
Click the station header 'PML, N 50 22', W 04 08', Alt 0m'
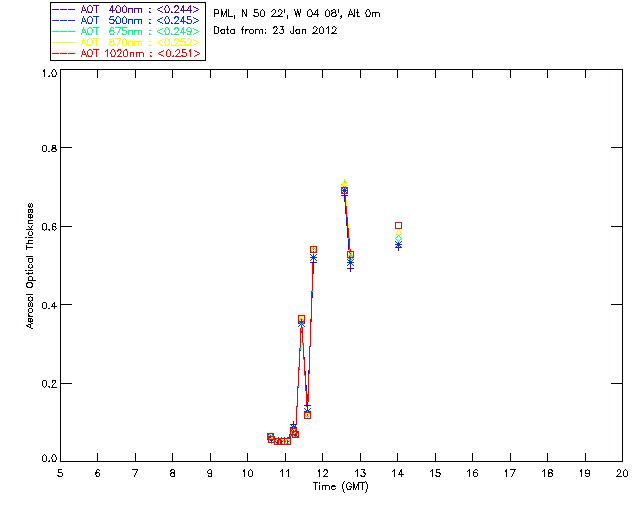297,13
